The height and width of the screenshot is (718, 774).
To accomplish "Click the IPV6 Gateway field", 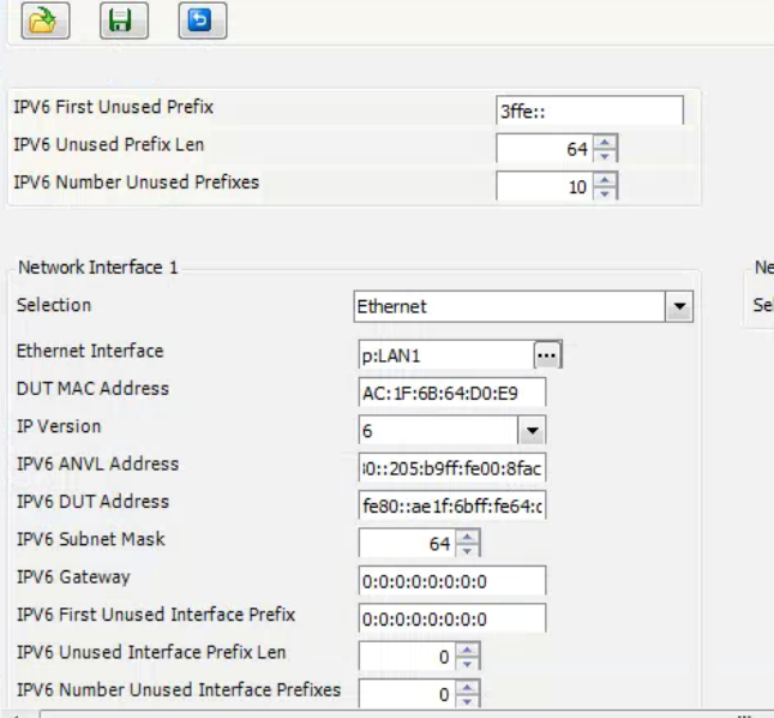I will pos(451,580).
